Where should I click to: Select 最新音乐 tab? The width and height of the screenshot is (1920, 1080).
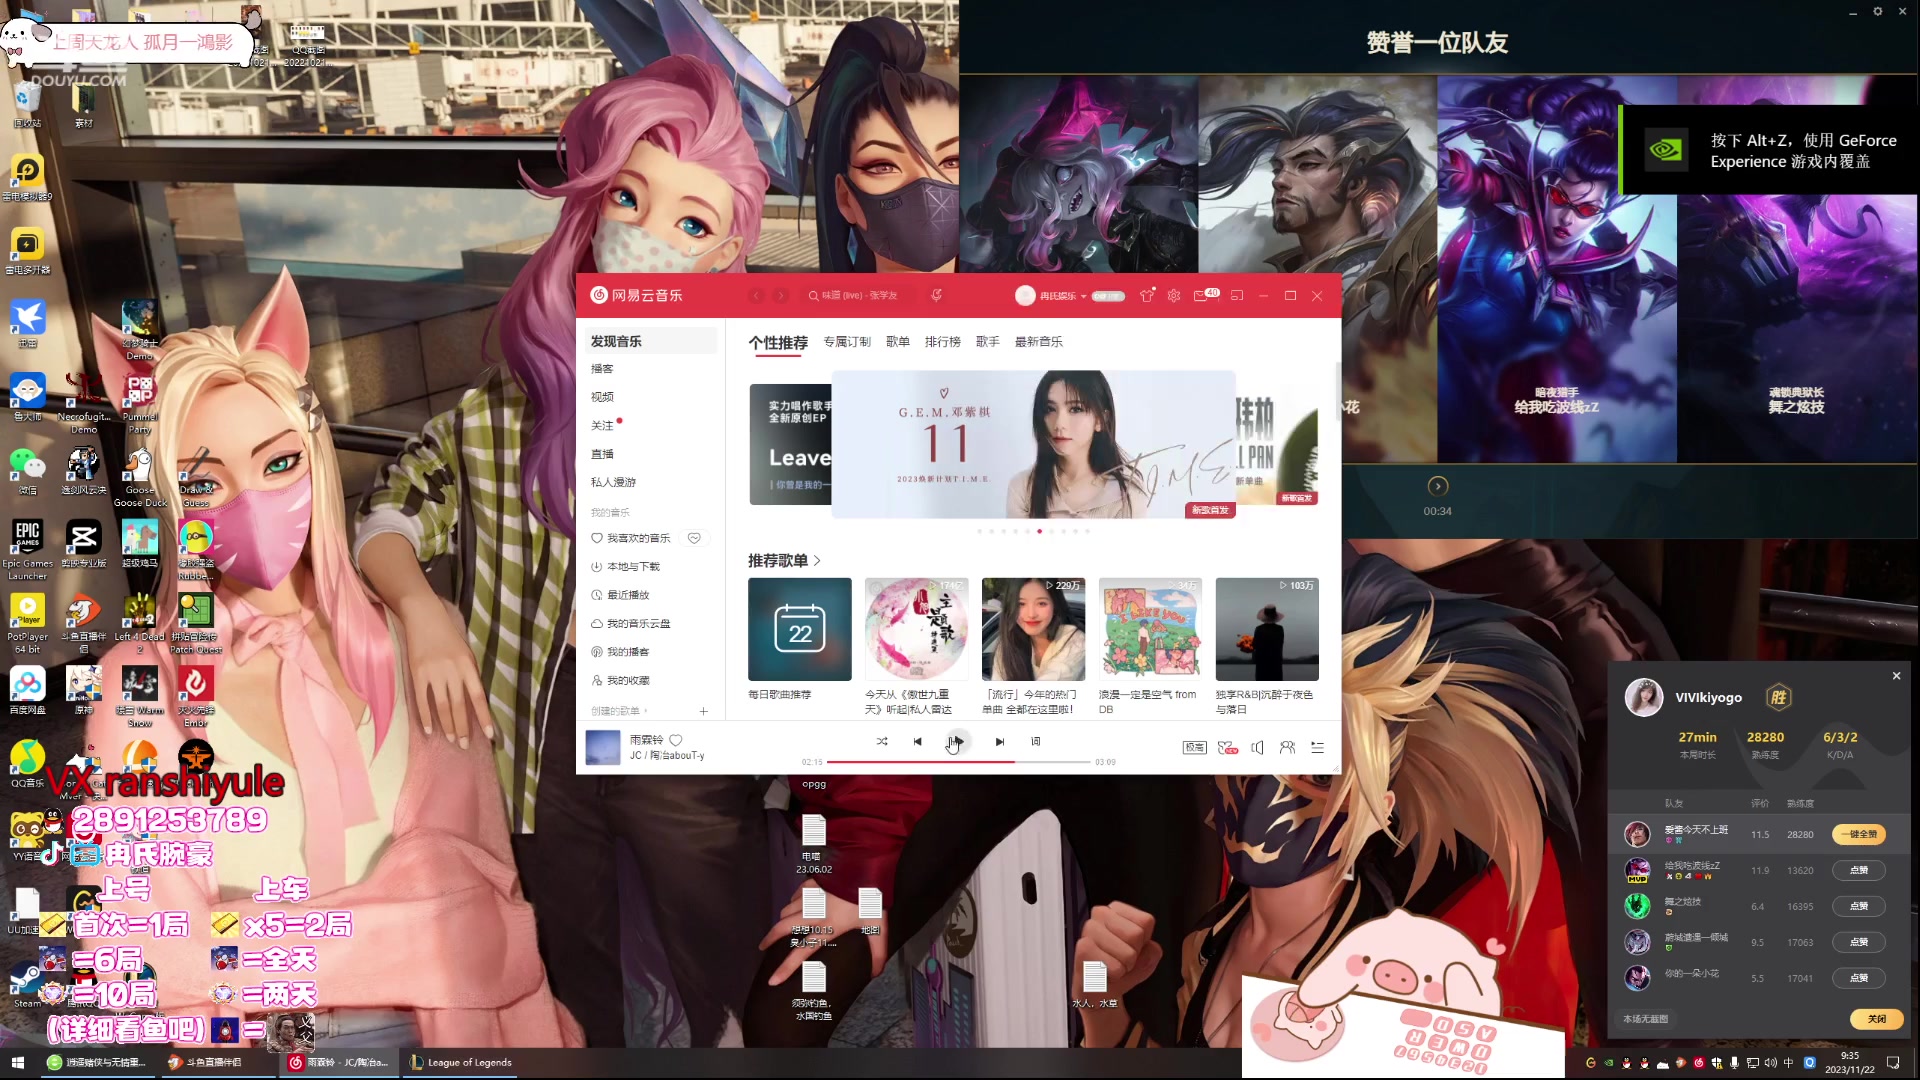(x=1038, y=342)
